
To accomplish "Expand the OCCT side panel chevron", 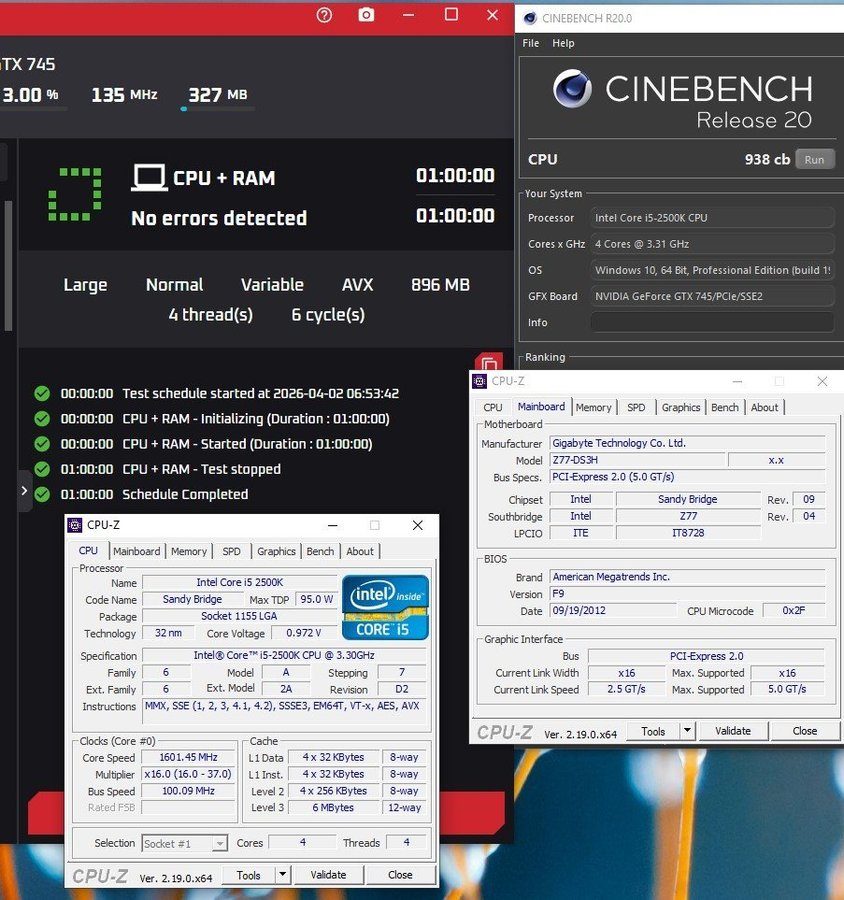I will [x=25, y=490].
